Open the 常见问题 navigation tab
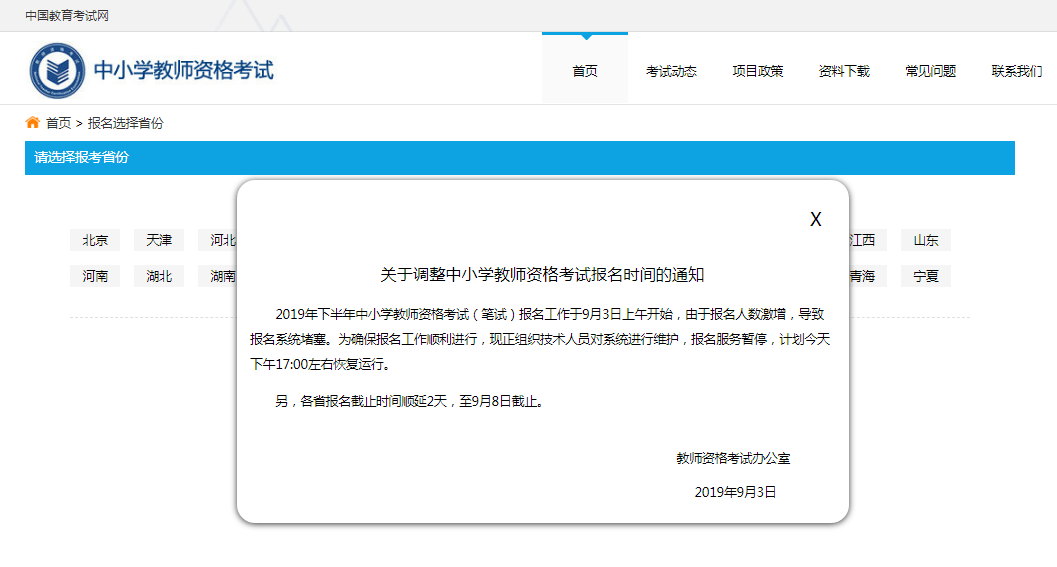The height and width of the screenshot is (567, 1057). pos(930,71)
